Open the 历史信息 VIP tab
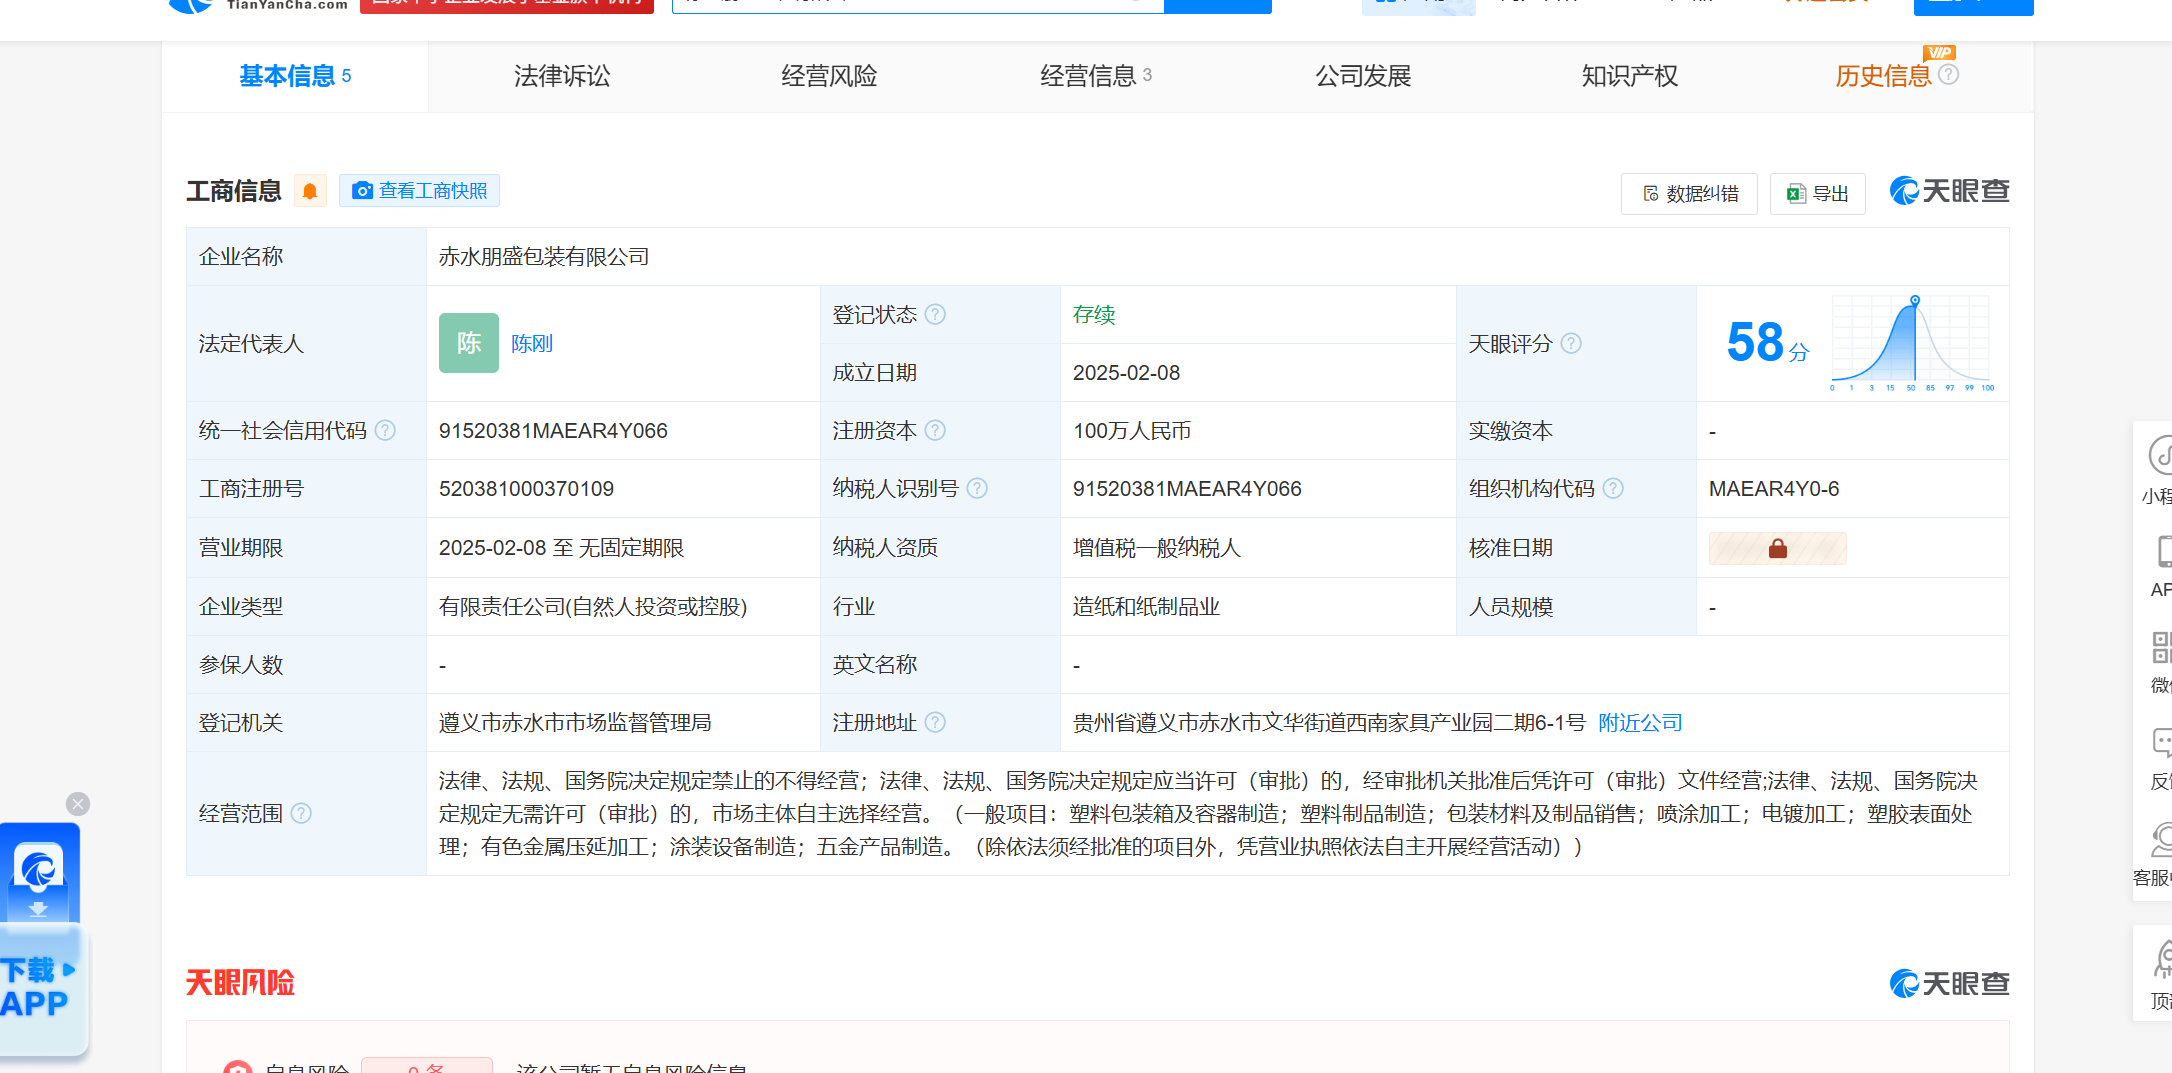This screenshot has height=1073, width=2172. pyautogui.click(x=1883, y=76)
